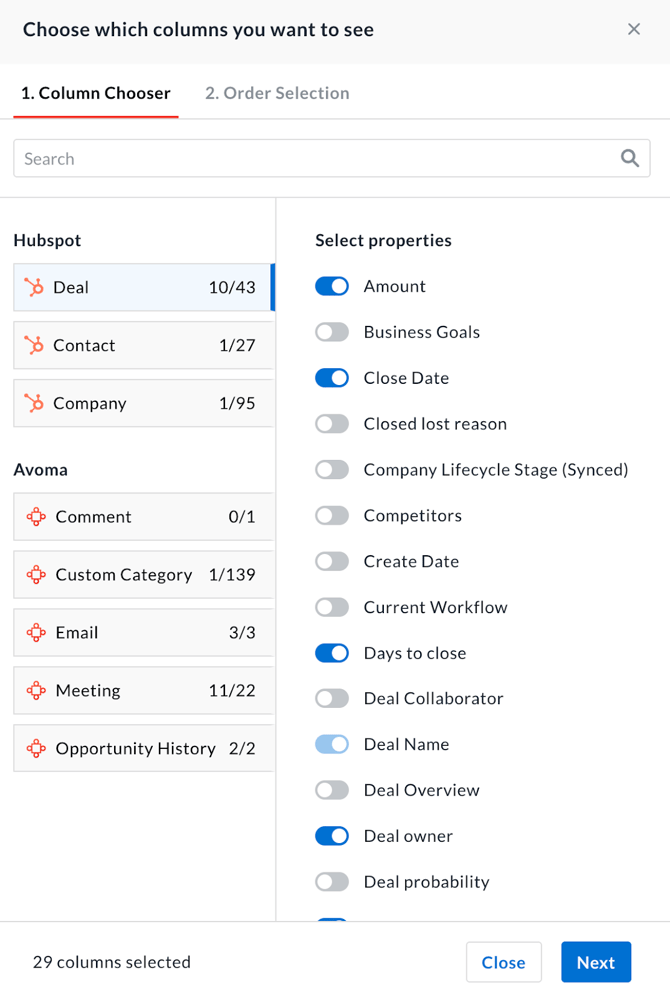Dismiss dialog with the X icon
Screen dimensions: 670x997
(x=634, y=29)
